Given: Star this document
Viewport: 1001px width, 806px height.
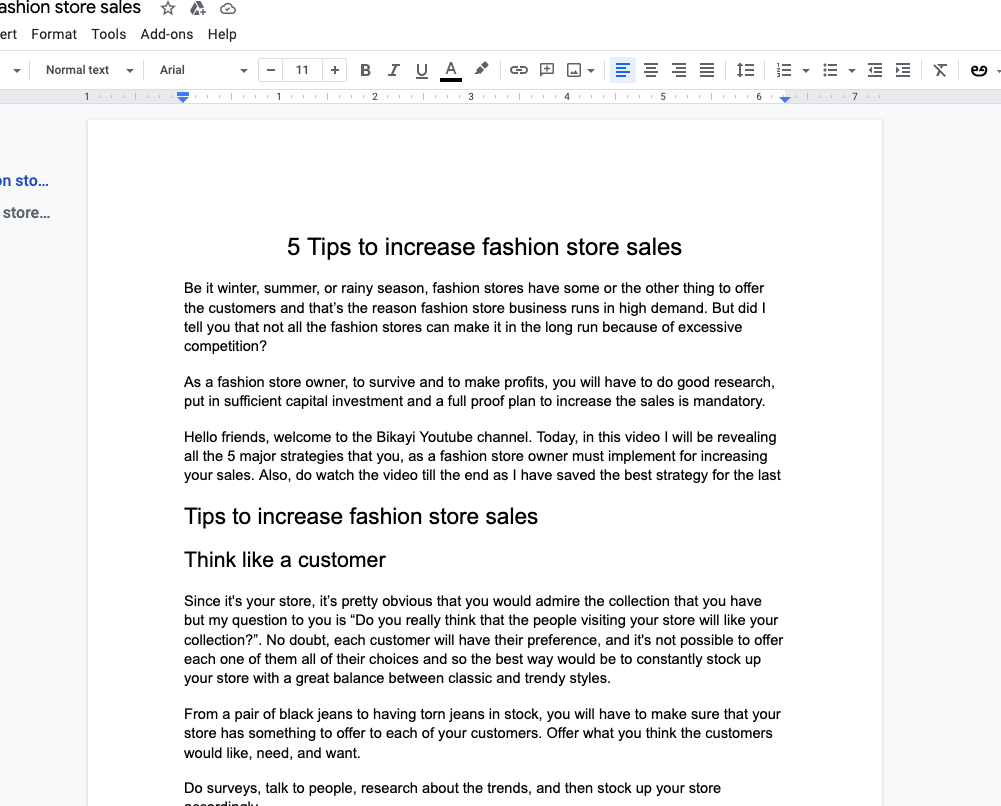Looking at the screenshot, I should pos(167,8).
